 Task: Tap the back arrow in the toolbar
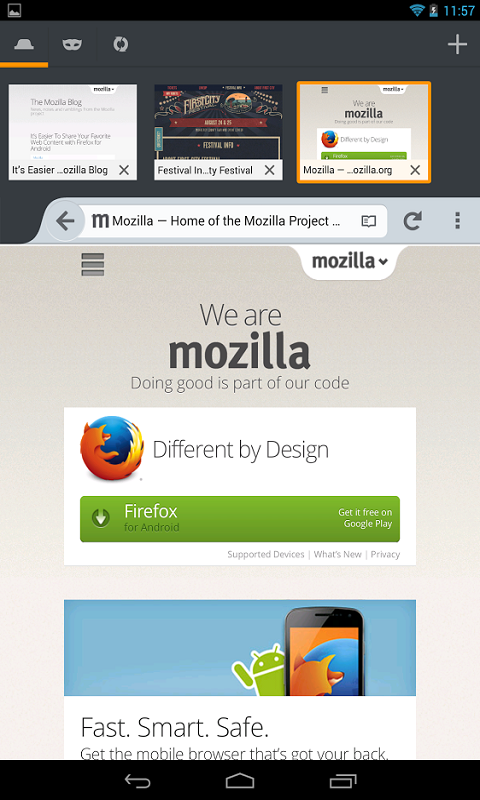pos(65,221)
